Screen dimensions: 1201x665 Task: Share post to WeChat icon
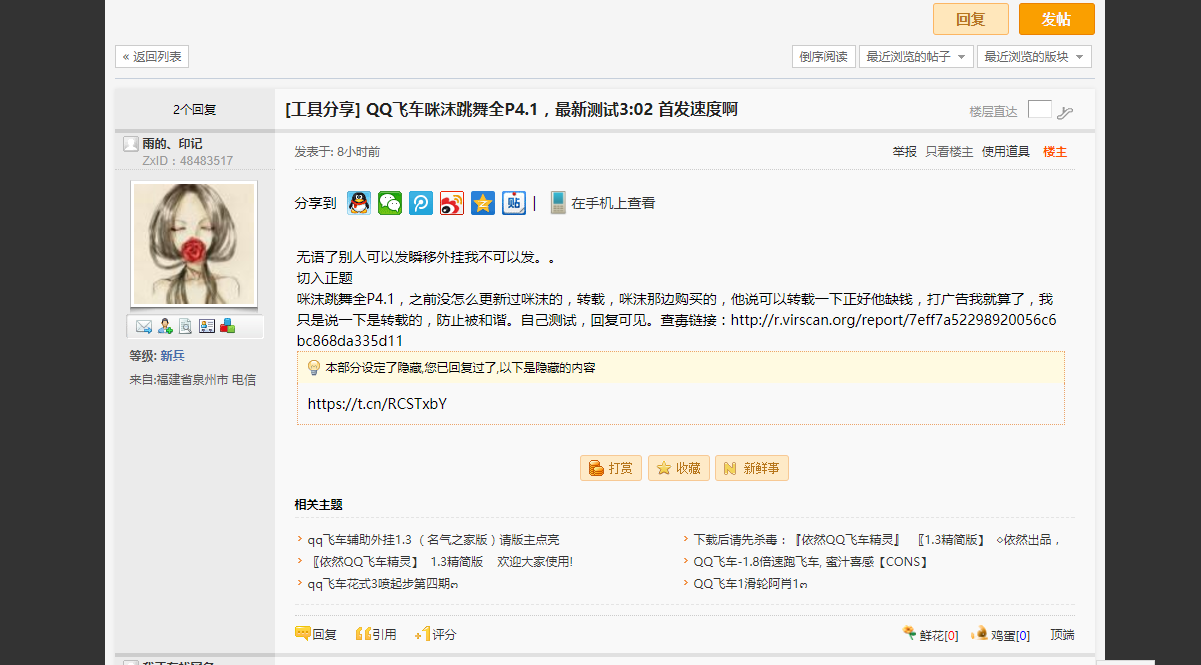[390, 202]
